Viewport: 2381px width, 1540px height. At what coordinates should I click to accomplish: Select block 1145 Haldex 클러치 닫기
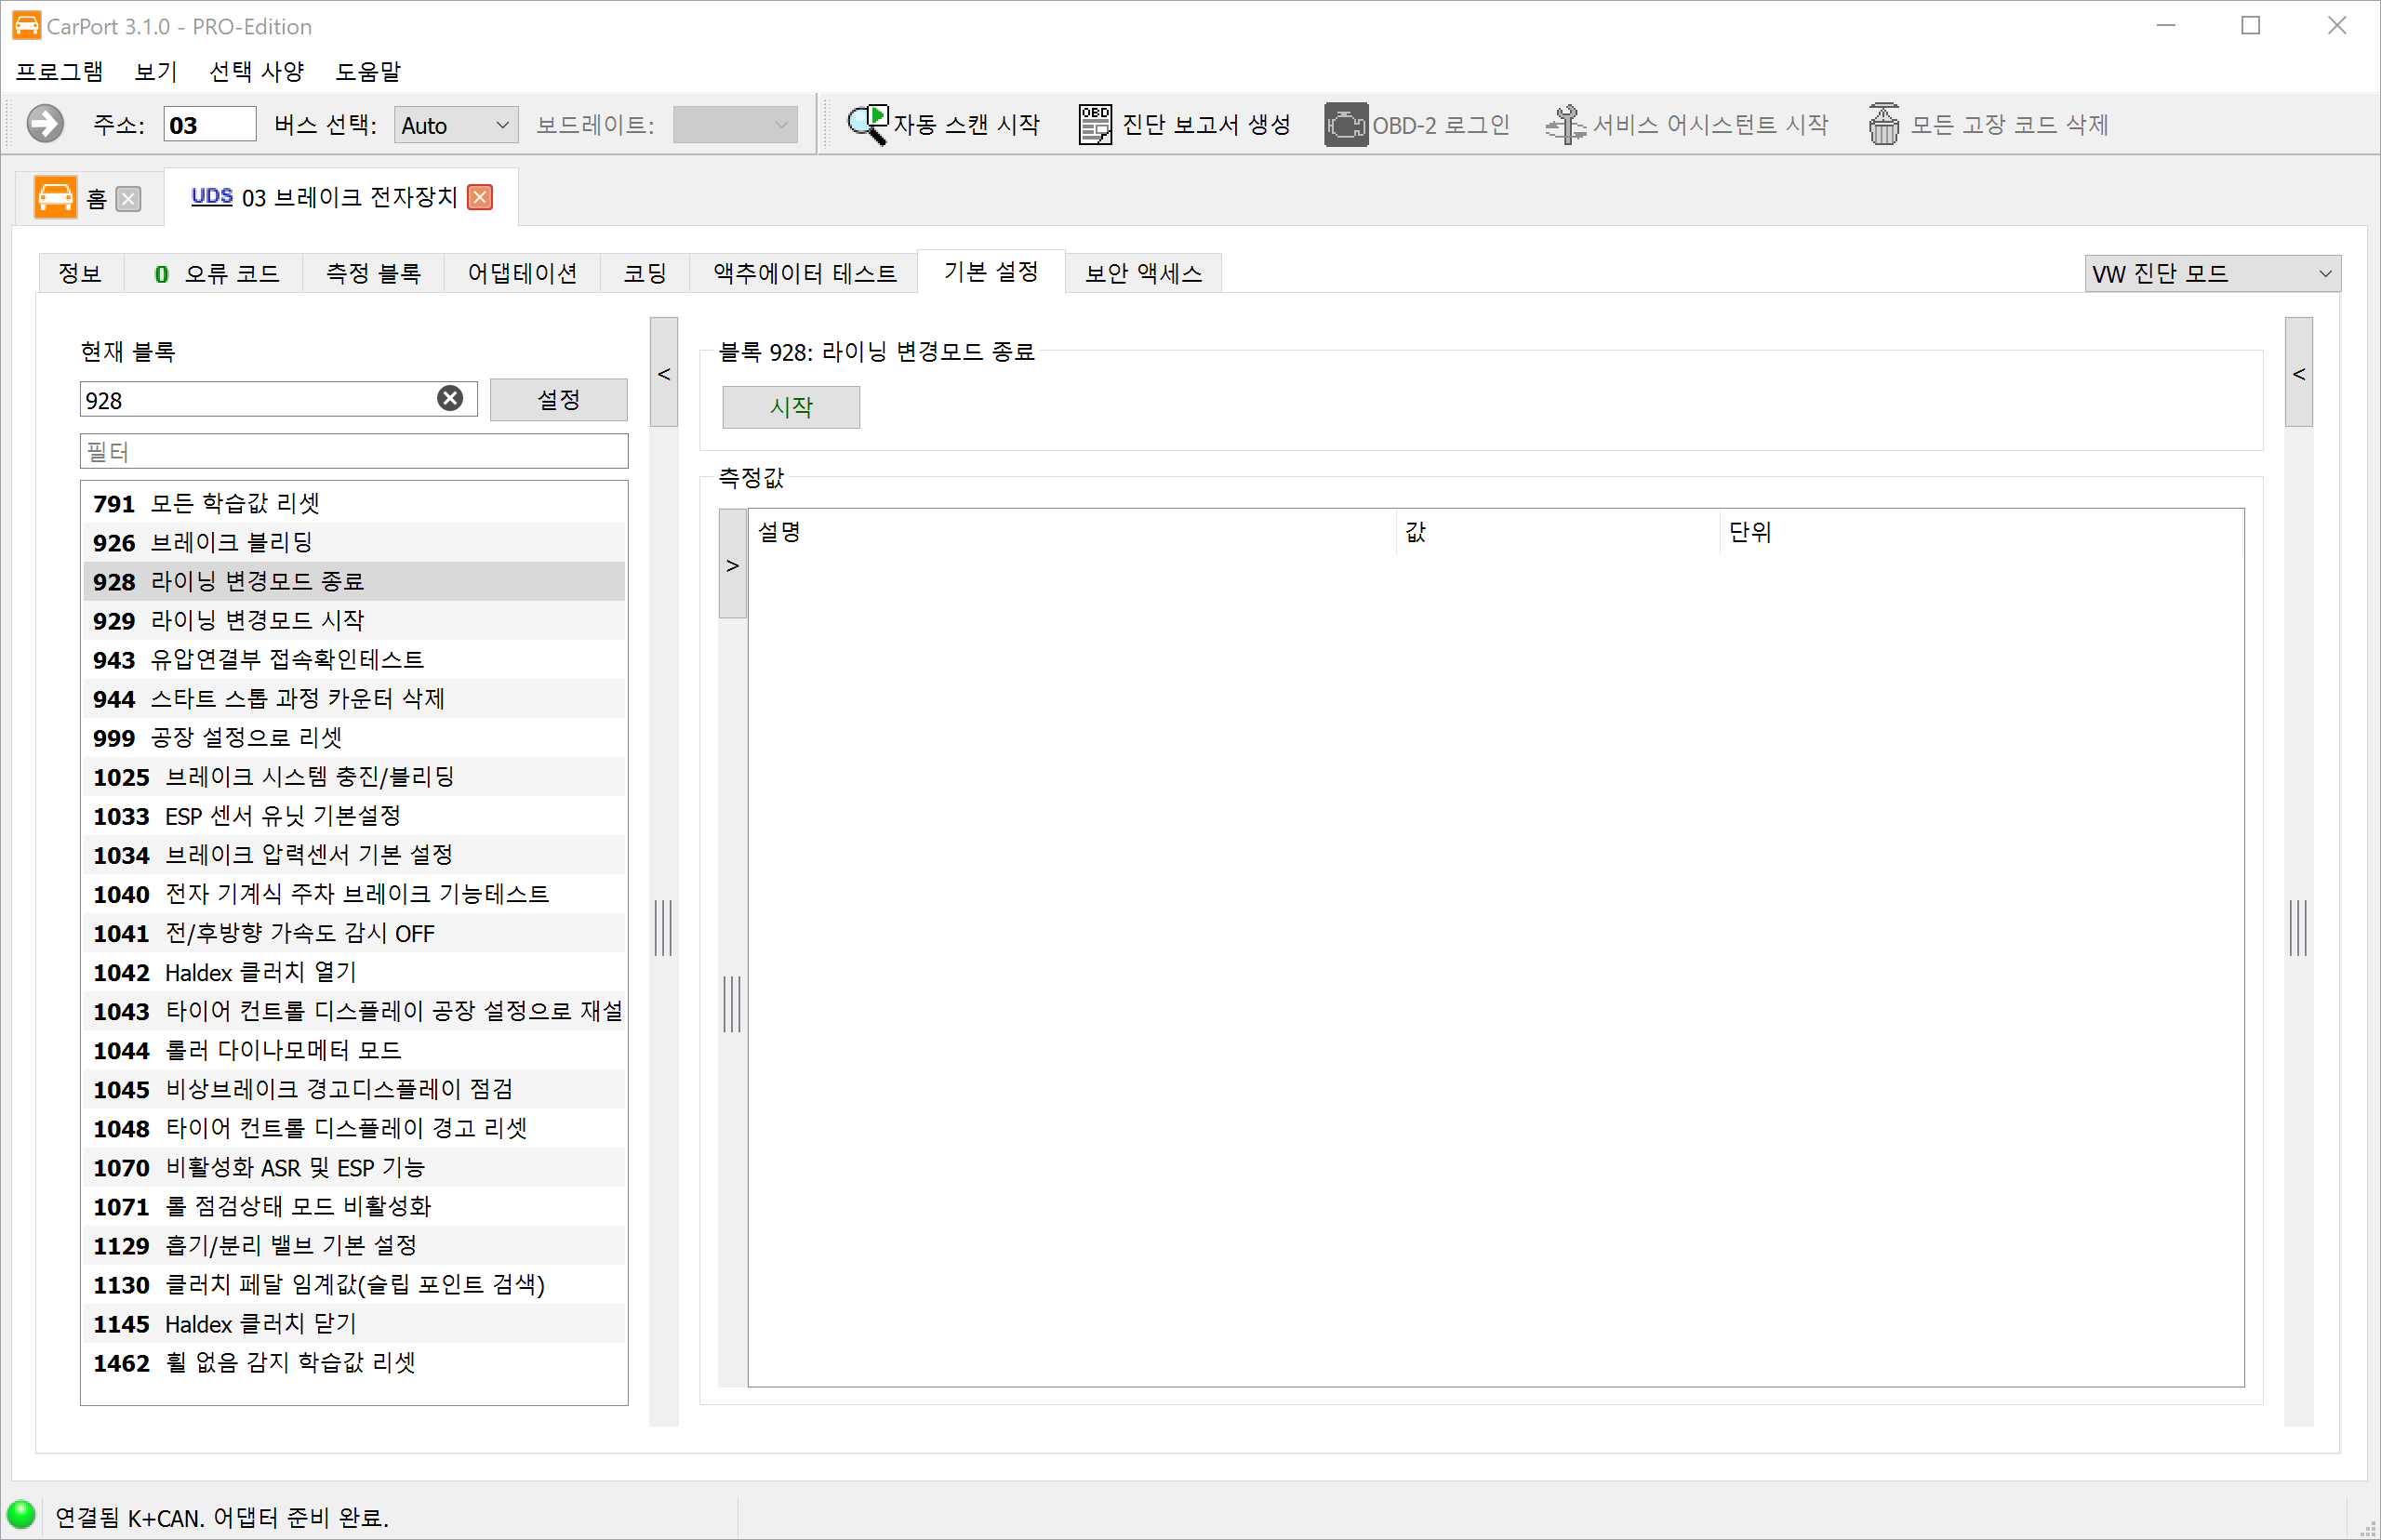(x=354, y=1323)
